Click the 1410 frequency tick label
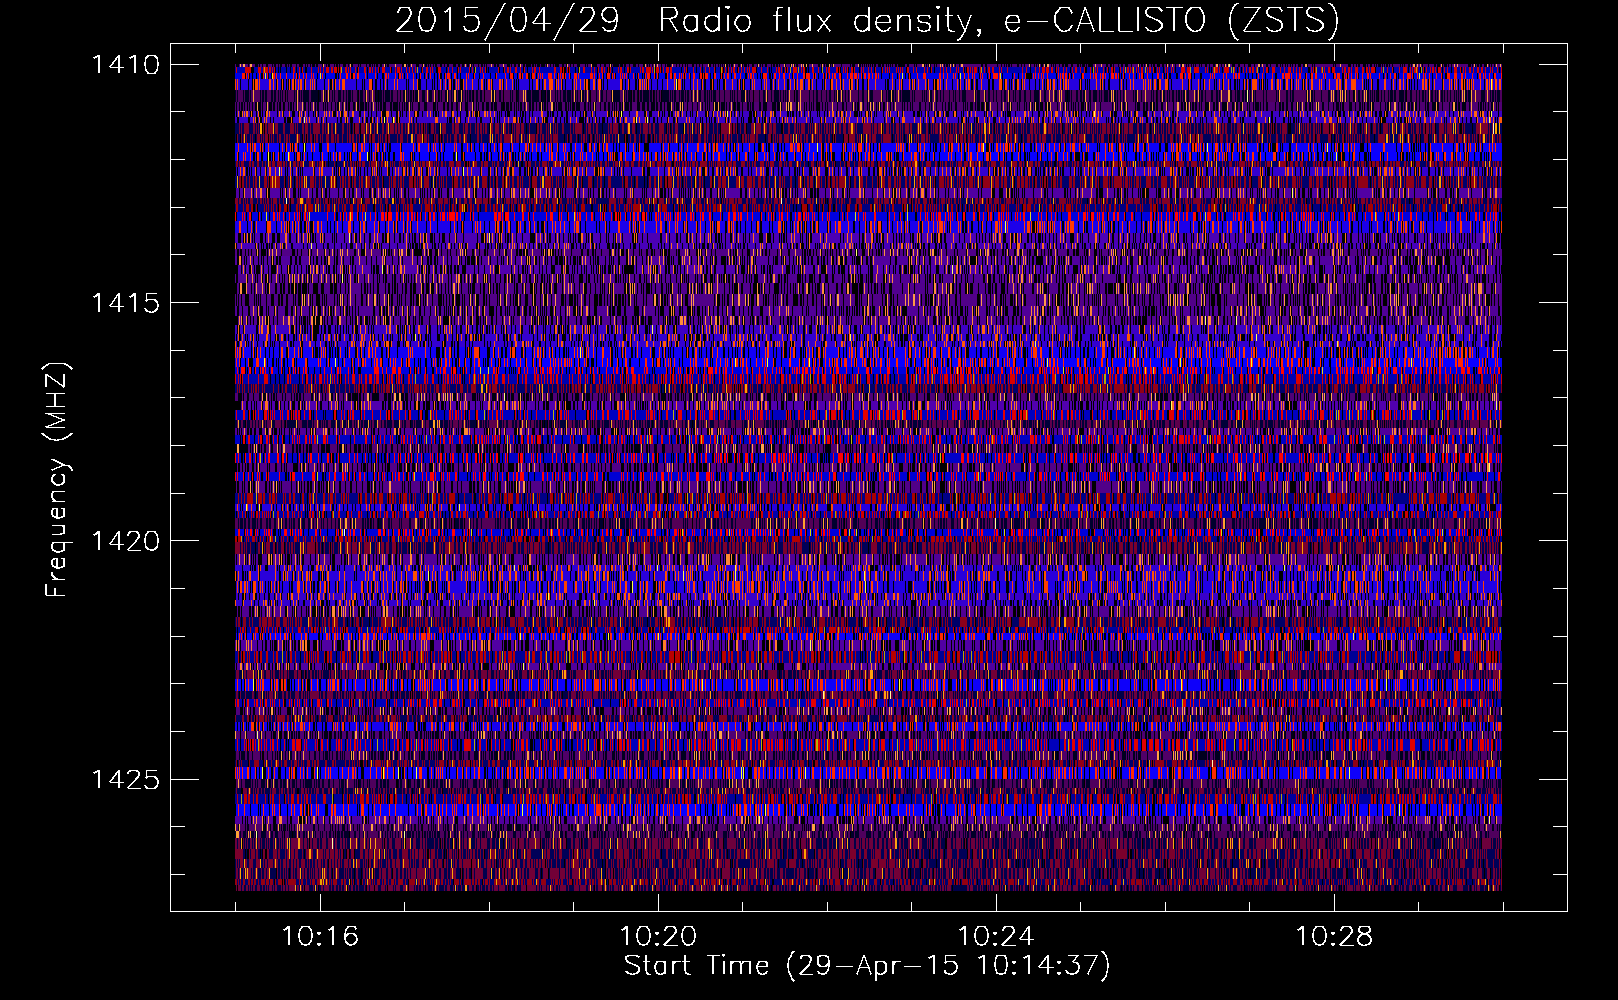The image size is (1618, 1000). click(125, 65)
